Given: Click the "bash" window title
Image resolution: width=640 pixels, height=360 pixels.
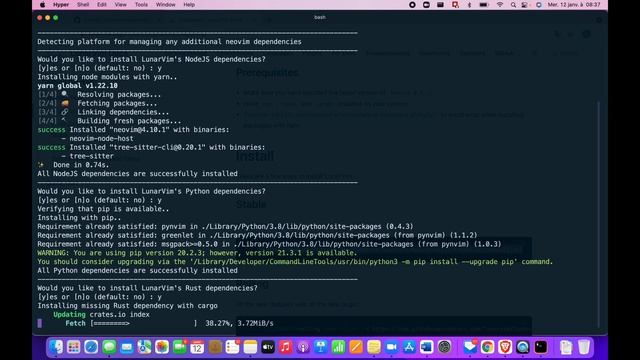Looking at the screenshot, I should 320,17.
